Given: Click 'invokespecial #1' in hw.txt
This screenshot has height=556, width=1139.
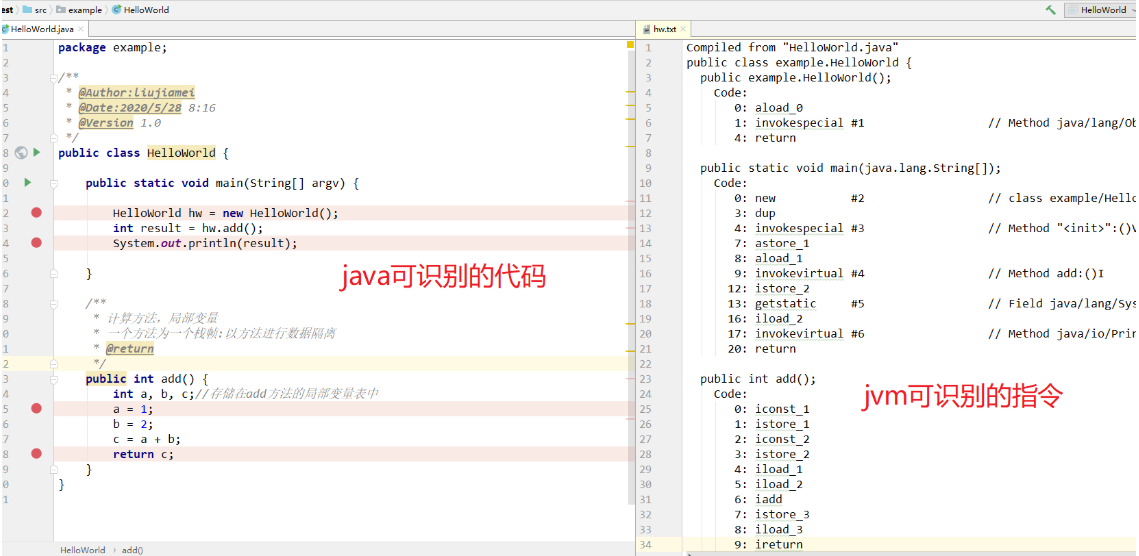Looking at the screenshot, I should [810, 123].
